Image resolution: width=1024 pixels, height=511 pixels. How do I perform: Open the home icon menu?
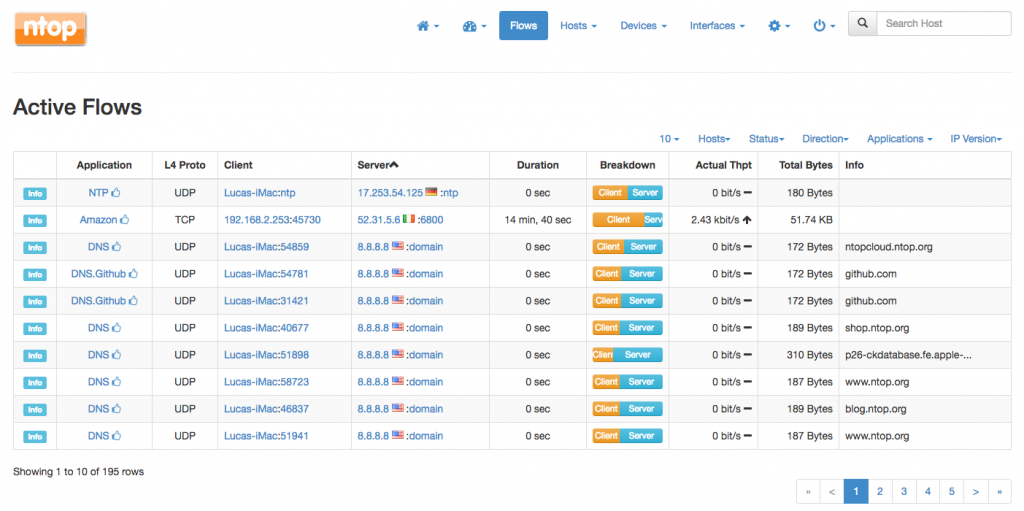point(428,26)
